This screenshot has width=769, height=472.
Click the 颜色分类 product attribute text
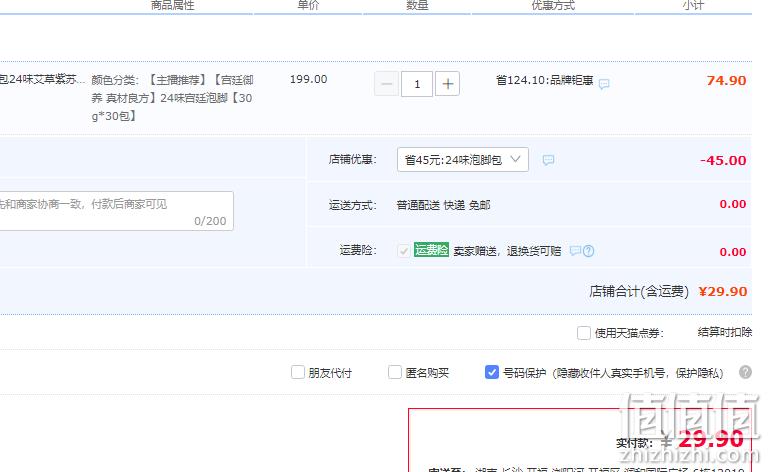(172, 98)
